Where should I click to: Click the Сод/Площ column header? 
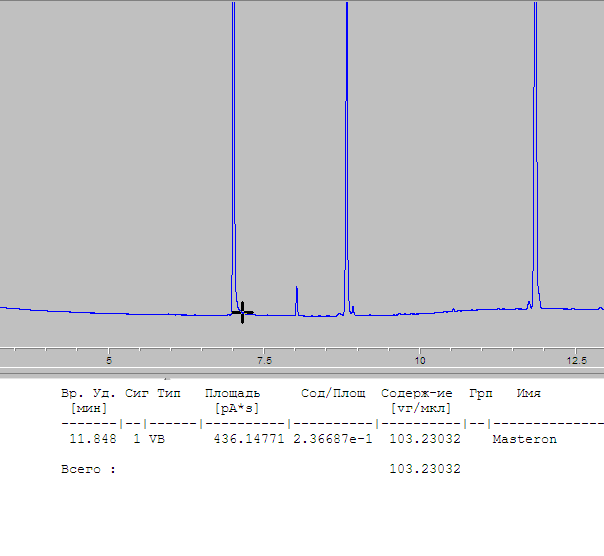pos(333,394)
